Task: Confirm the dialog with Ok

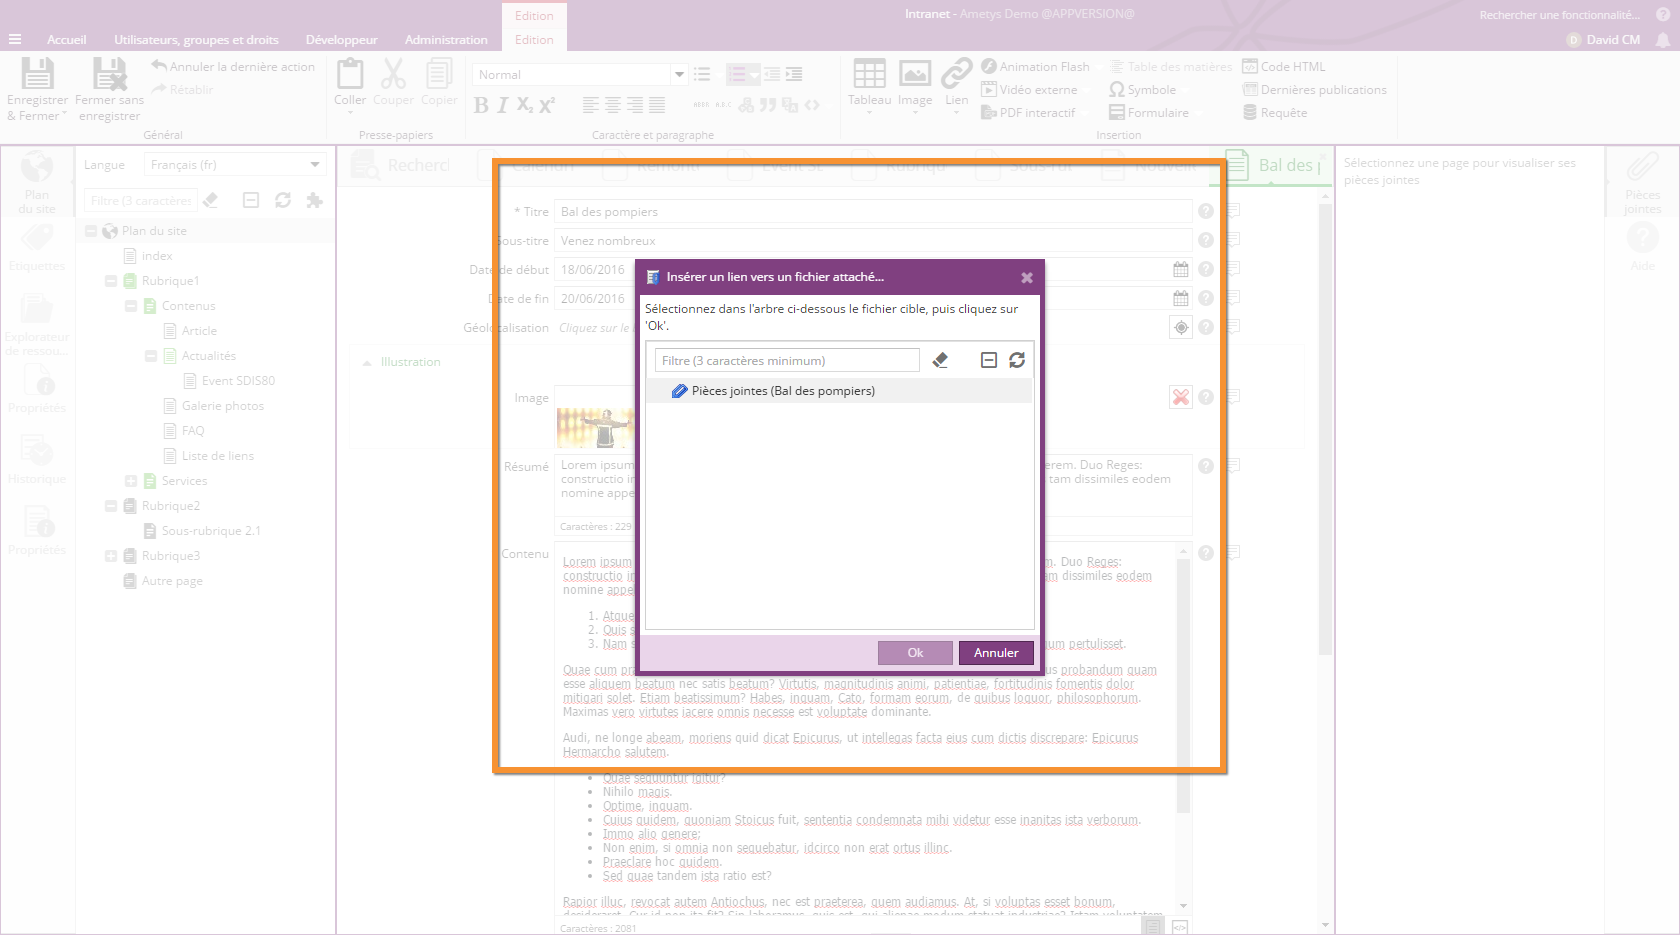Action: 915,653
